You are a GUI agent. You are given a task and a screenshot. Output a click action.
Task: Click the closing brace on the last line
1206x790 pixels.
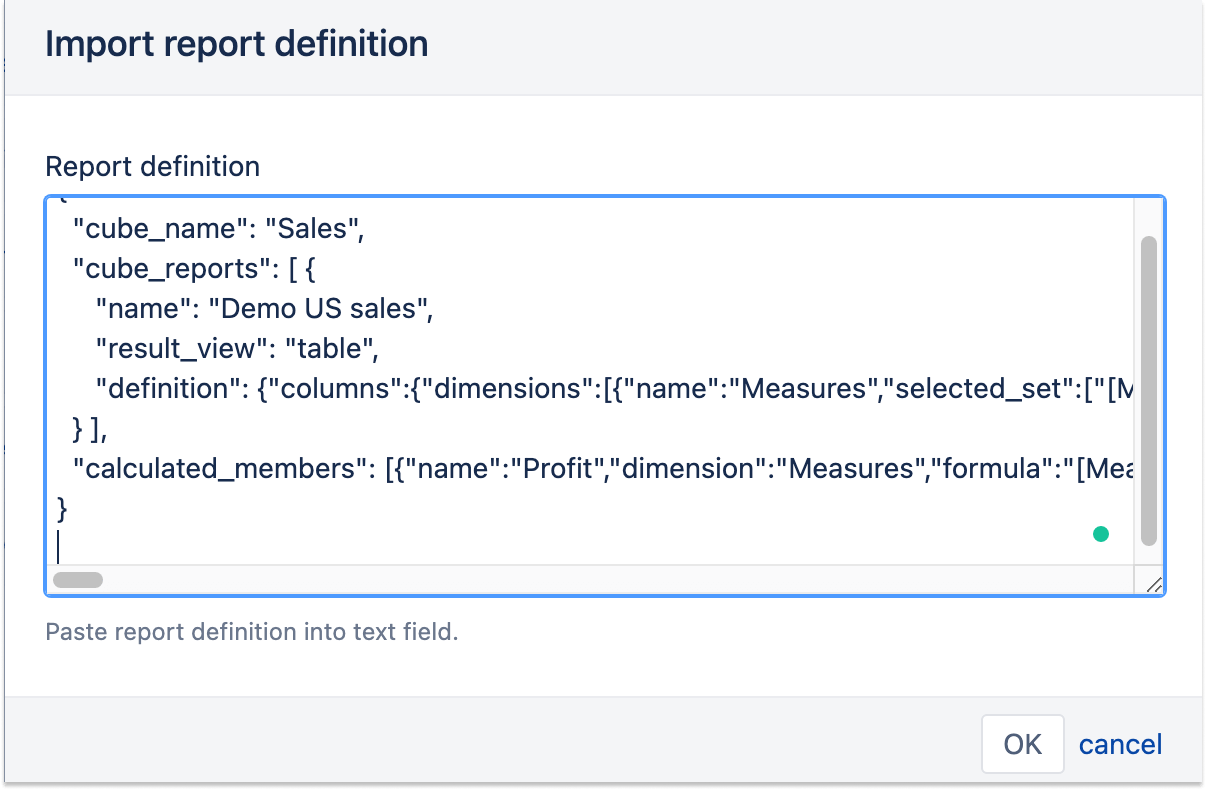pyautogui.click(x=62, y=508)
